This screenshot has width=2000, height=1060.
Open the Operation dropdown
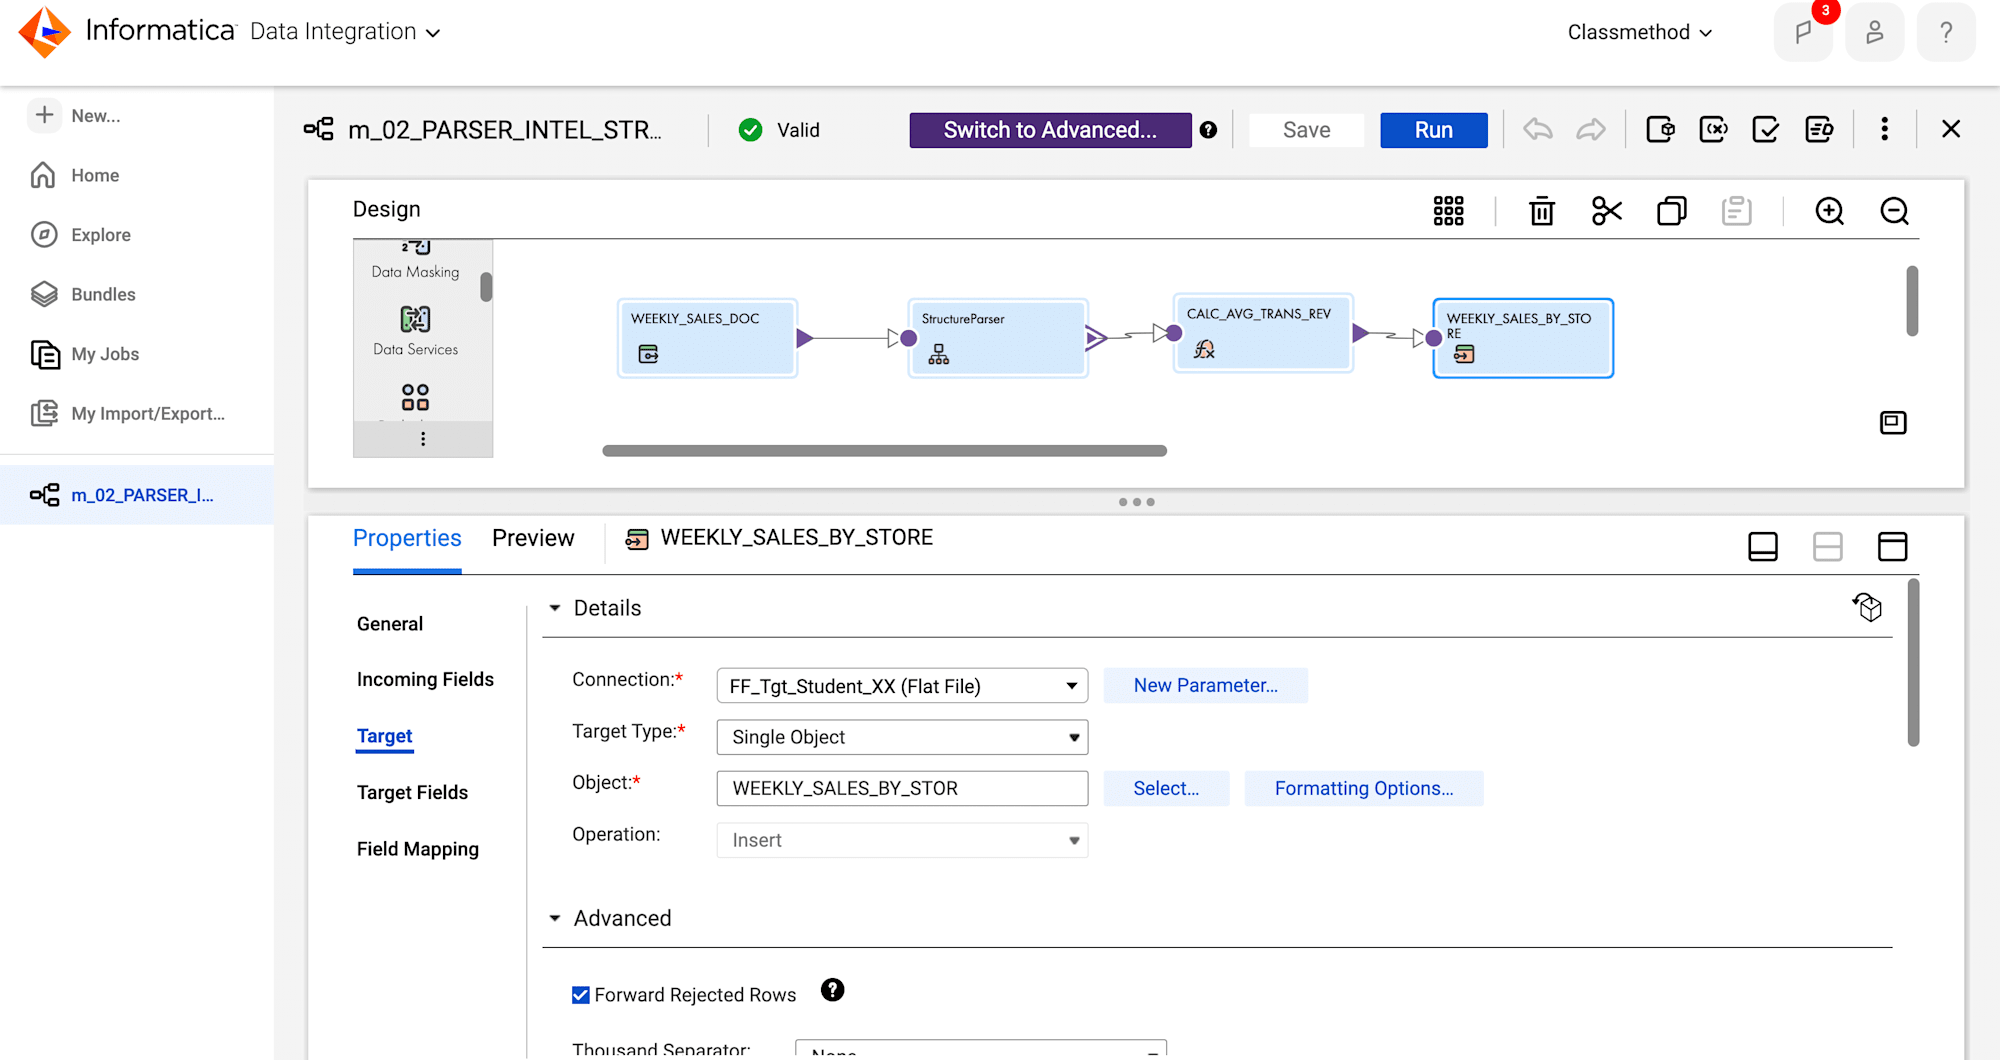(x=902, y=840)
